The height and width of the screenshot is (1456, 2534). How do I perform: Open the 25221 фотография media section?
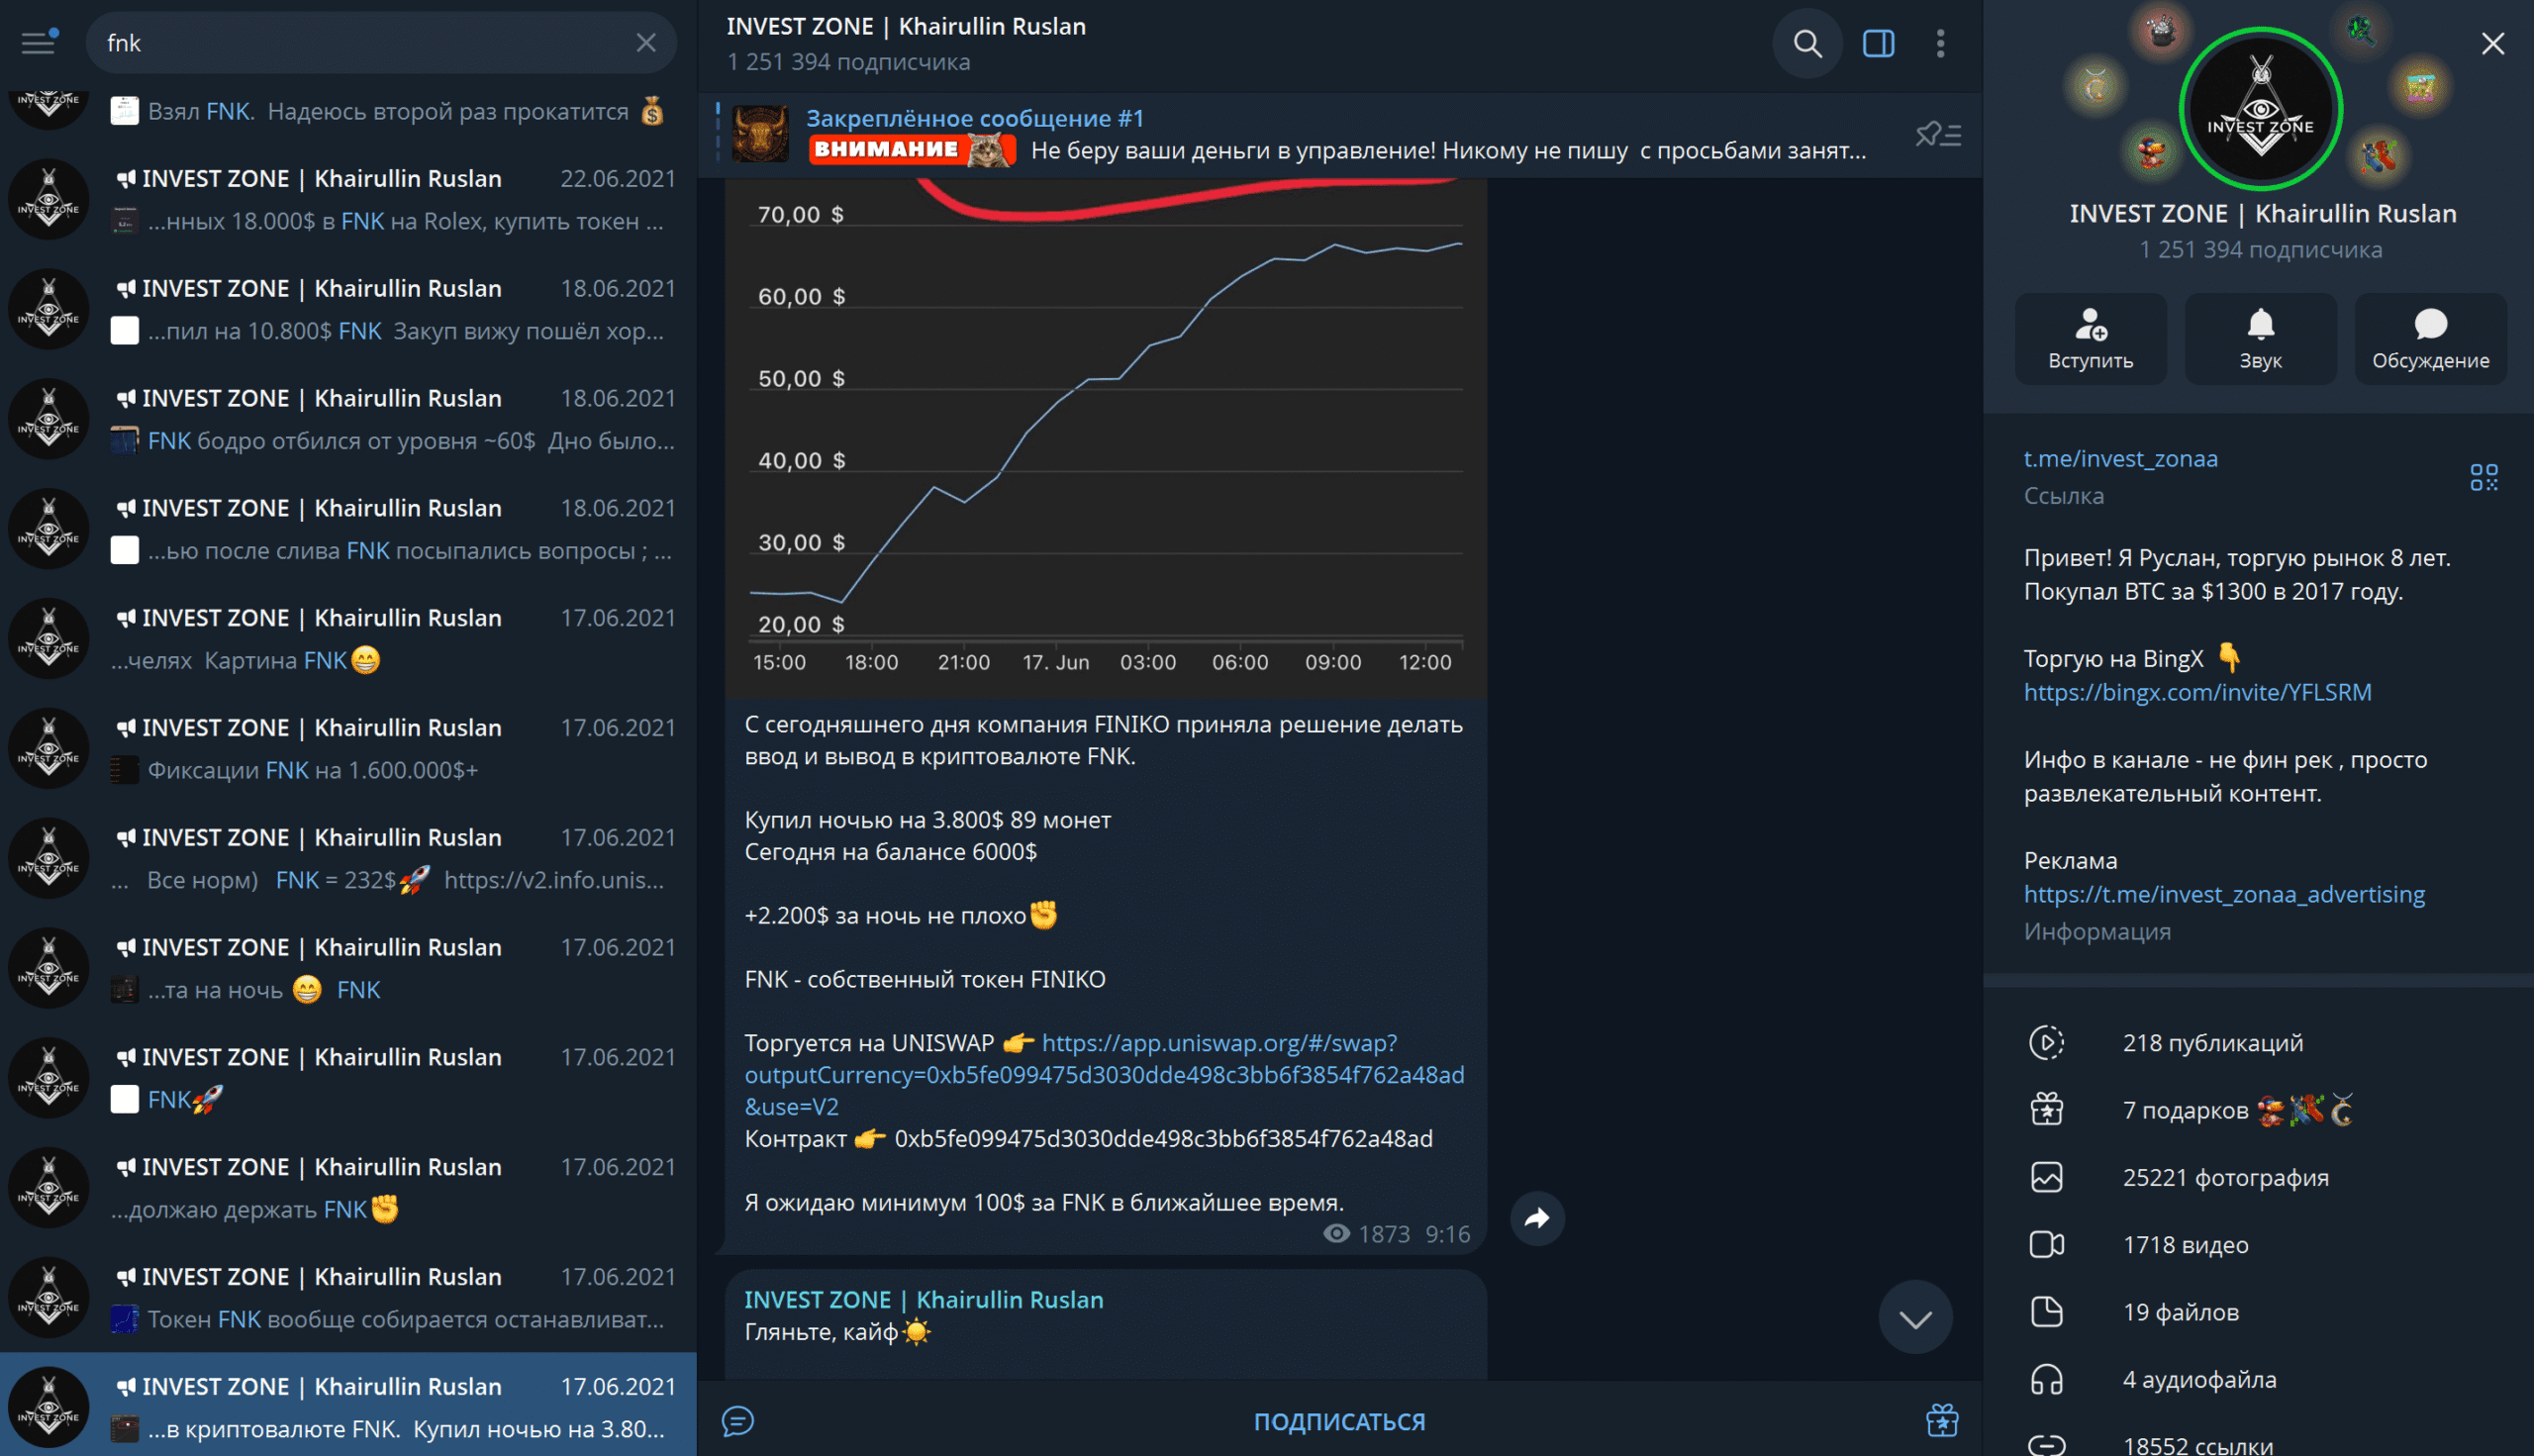click(2258, 1177)
